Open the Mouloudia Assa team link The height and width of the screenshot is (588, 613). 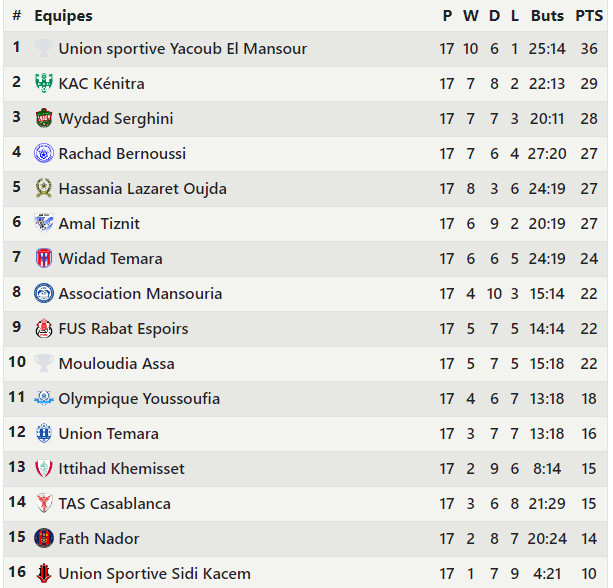pos(116,364)
